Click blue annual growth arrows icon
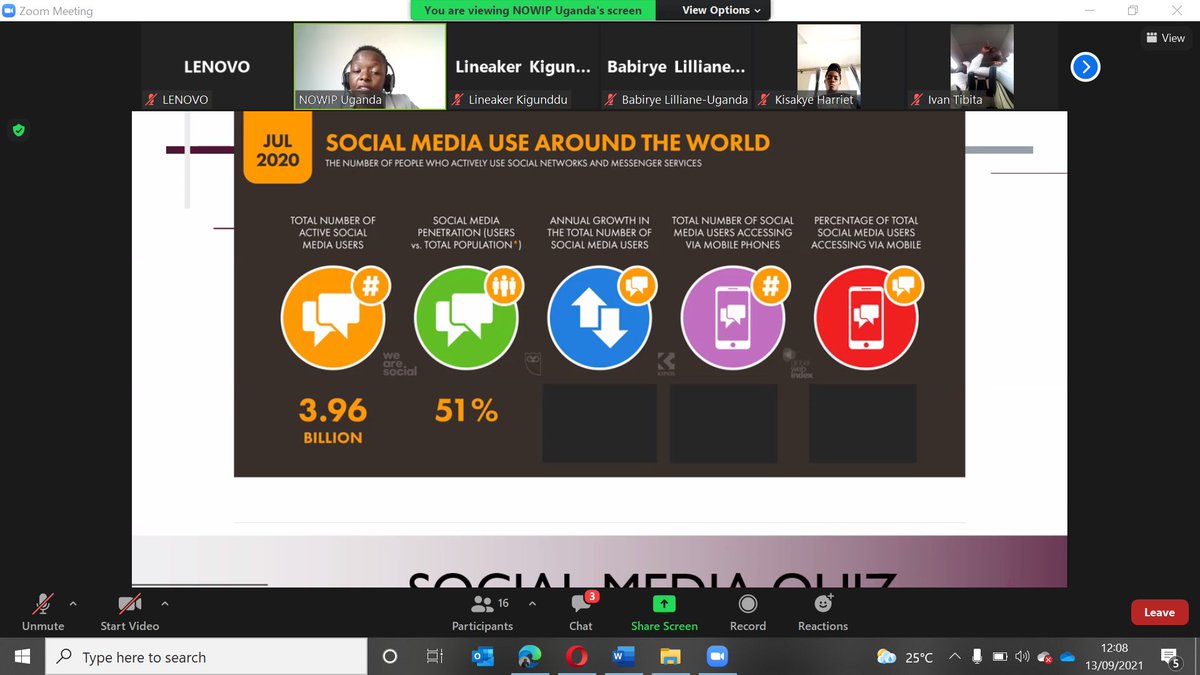This screenshot has width=1200, height=675. point(600,319)
